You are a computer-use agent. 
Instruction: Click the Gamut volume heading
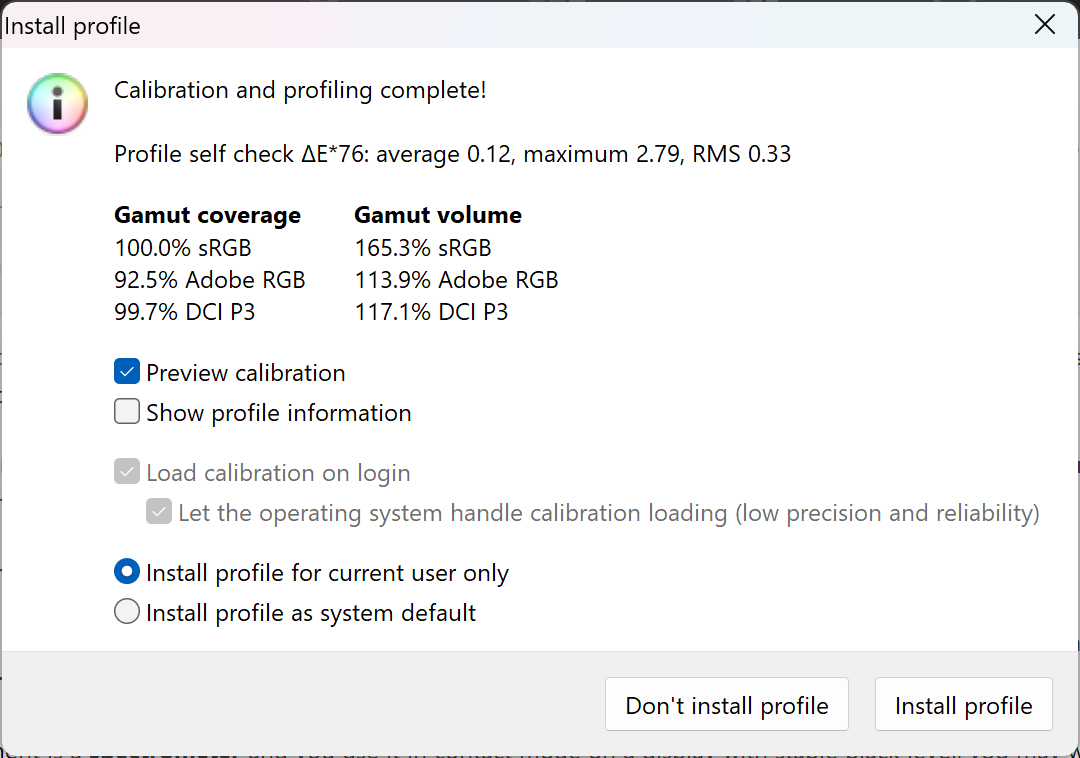coord(438,215)
